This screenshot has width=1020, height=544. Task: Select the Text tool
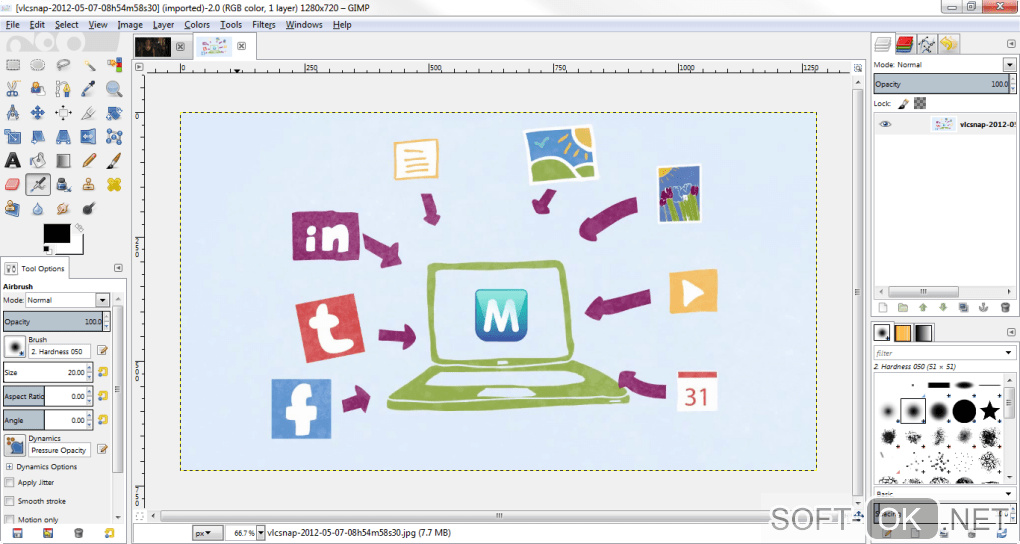(12, 160)
